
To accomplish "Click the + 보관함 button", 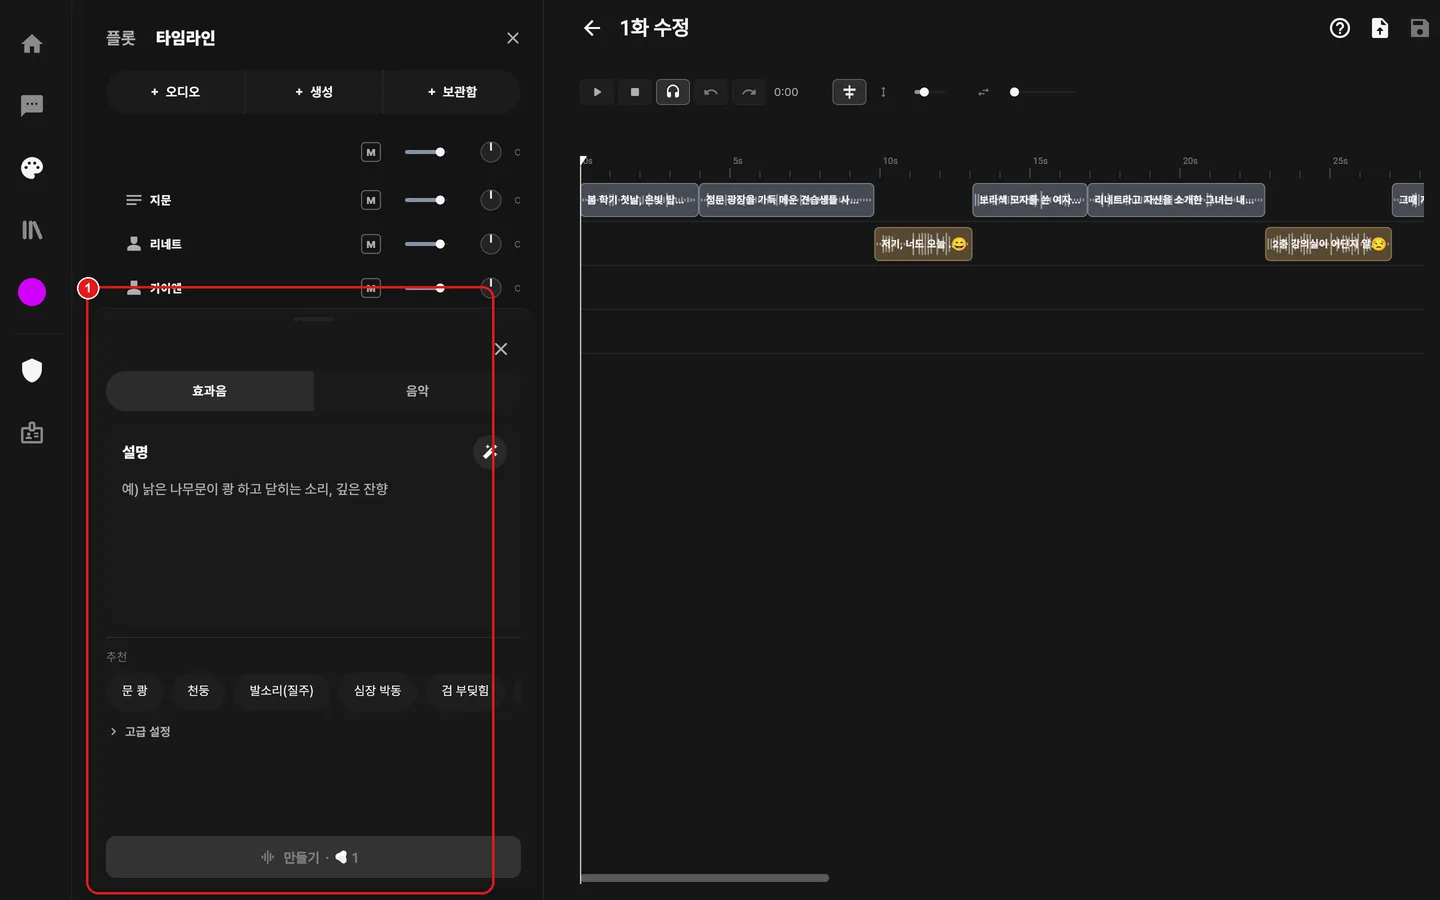I will click(x=452, y=92).
